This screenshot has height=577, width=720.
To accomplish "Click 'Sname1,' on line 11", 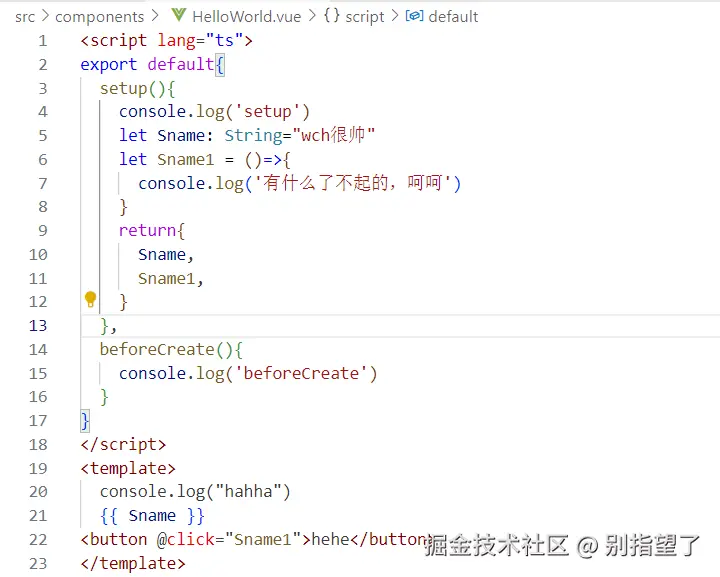I will 171,279.
